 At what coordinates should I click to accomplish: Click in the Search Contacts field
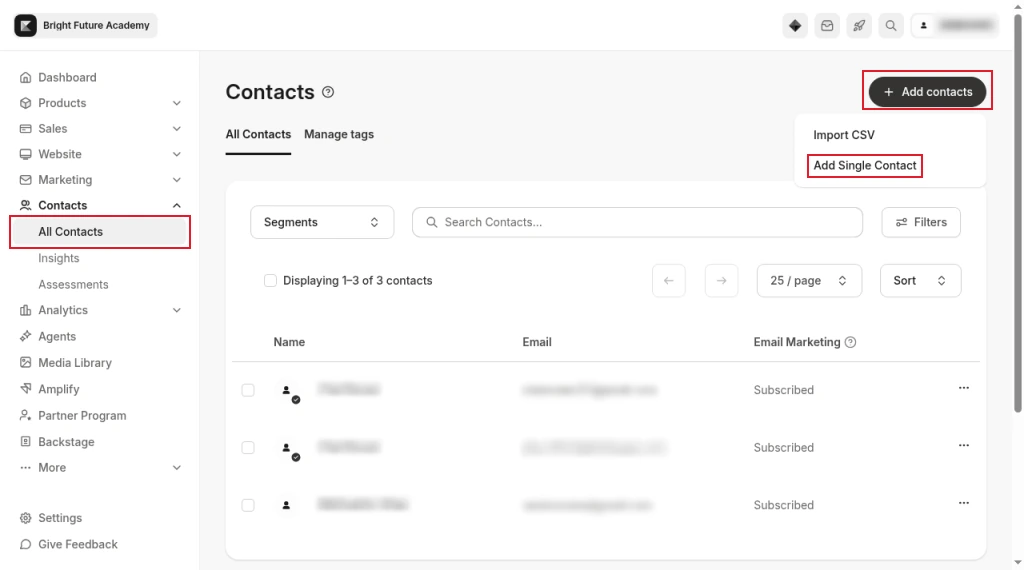tap(637, 222)
